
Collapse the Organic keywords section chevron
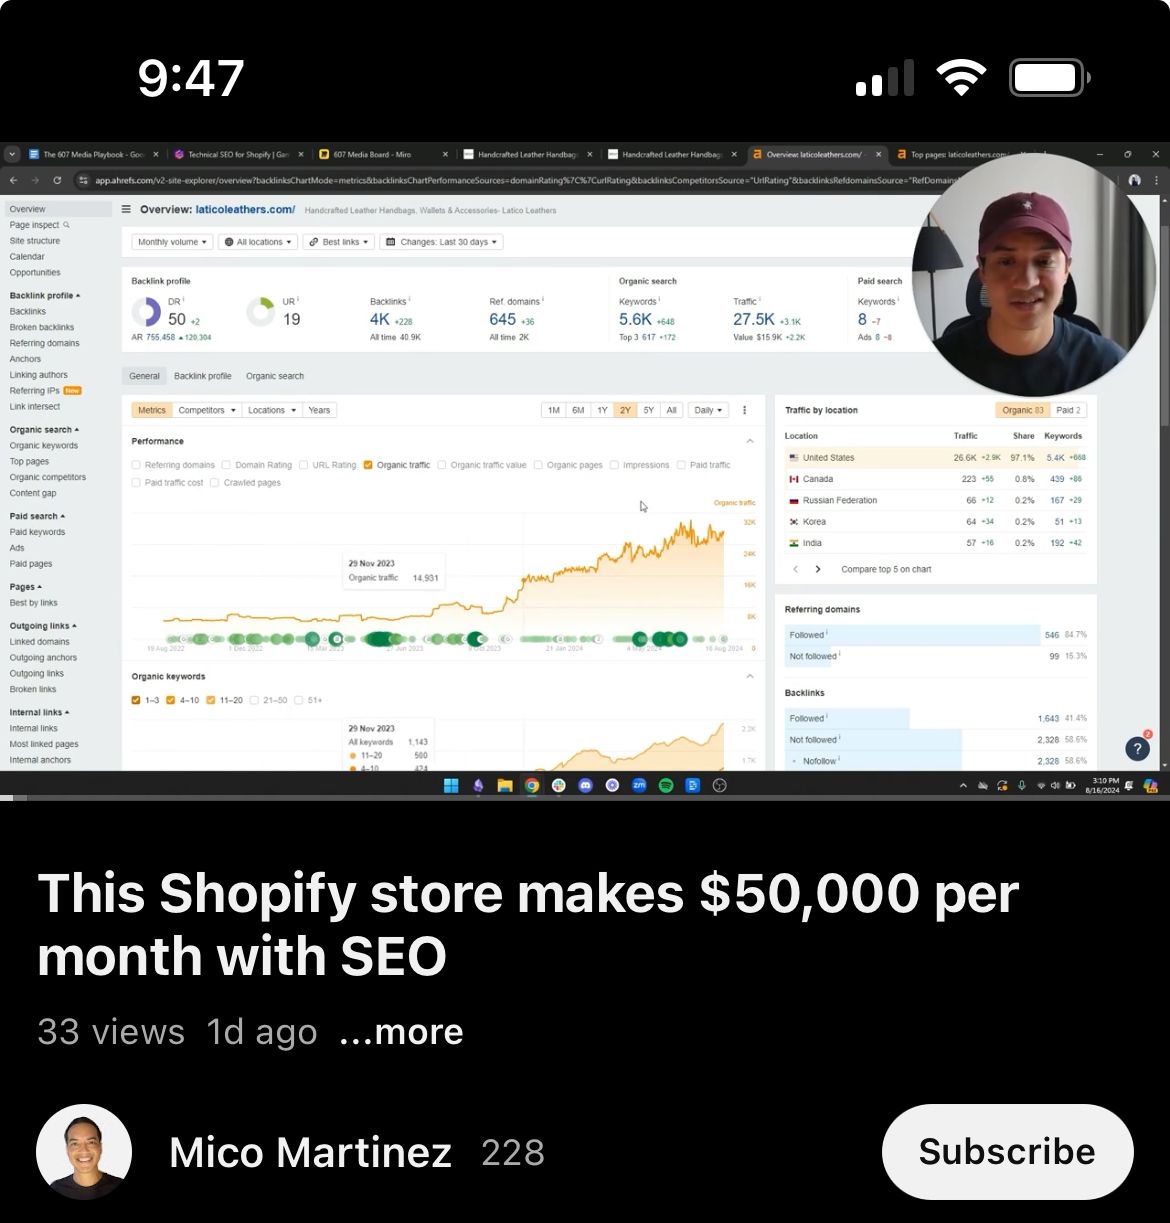pos(750,677)
